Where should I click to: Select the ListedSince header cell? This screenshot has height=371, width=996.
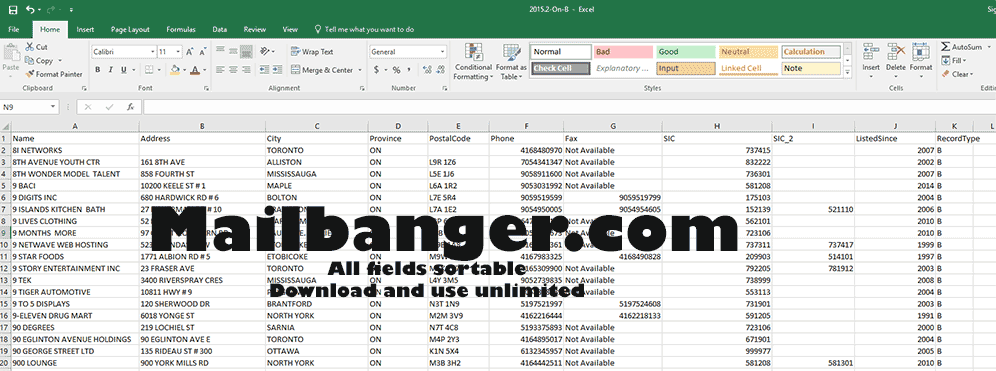tap(894, 138)
